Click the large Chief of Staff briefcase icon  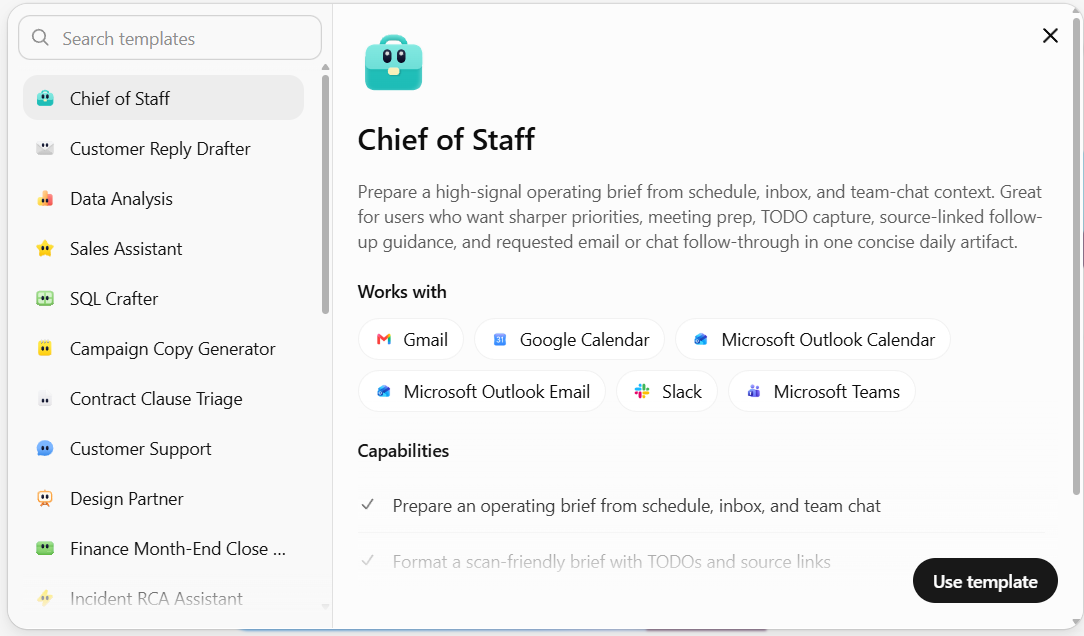pyautogui.click(x=393, y=63)
